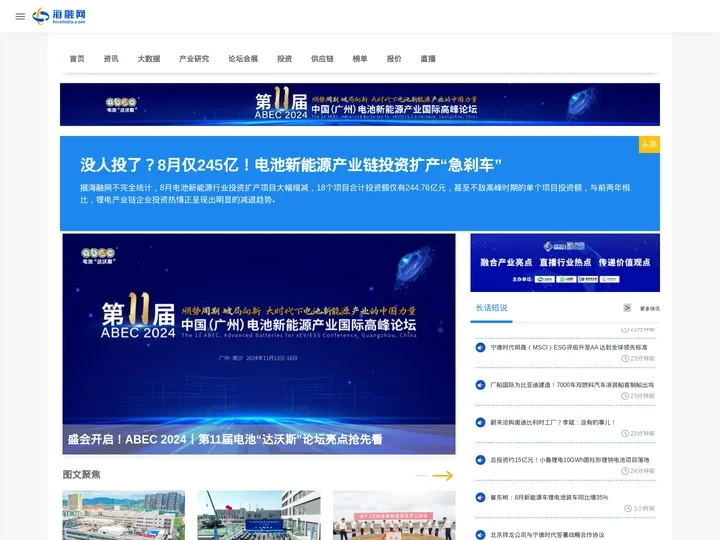The image size is (720, 540).
Task: Read the headline summary starting 据海融网不完全统计
Action: [355, 194]
